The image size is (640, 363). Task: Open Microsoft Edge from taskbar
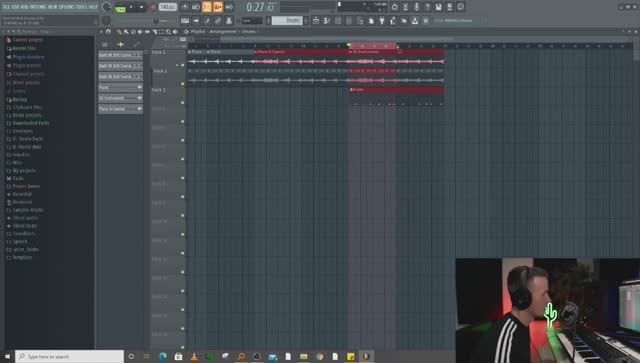tap(163, 356)
